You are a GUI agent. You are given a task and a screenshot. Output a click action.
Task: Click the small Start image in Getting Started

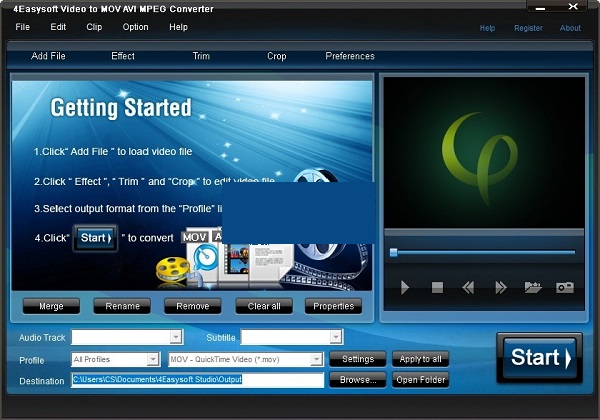coord(96,238)
